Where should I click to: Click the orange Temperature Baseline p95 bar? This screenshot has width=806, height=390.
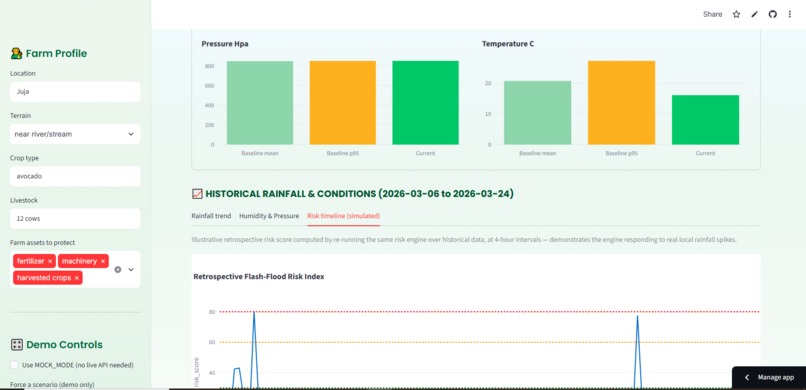621,103
